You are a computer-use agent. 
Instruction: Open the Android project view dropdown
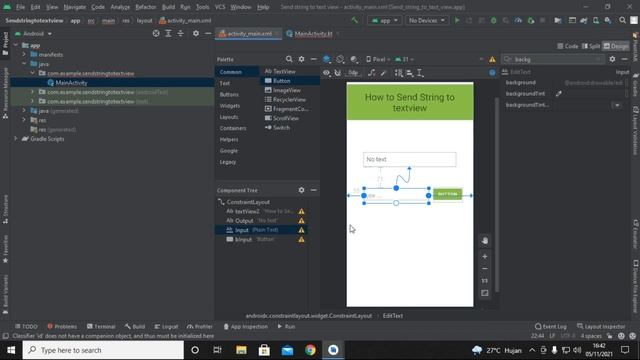point(33,33)
